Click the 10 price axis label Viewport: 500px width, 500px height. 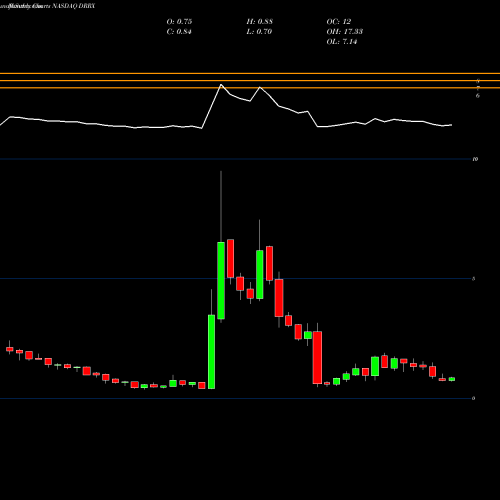click(475, 159)
